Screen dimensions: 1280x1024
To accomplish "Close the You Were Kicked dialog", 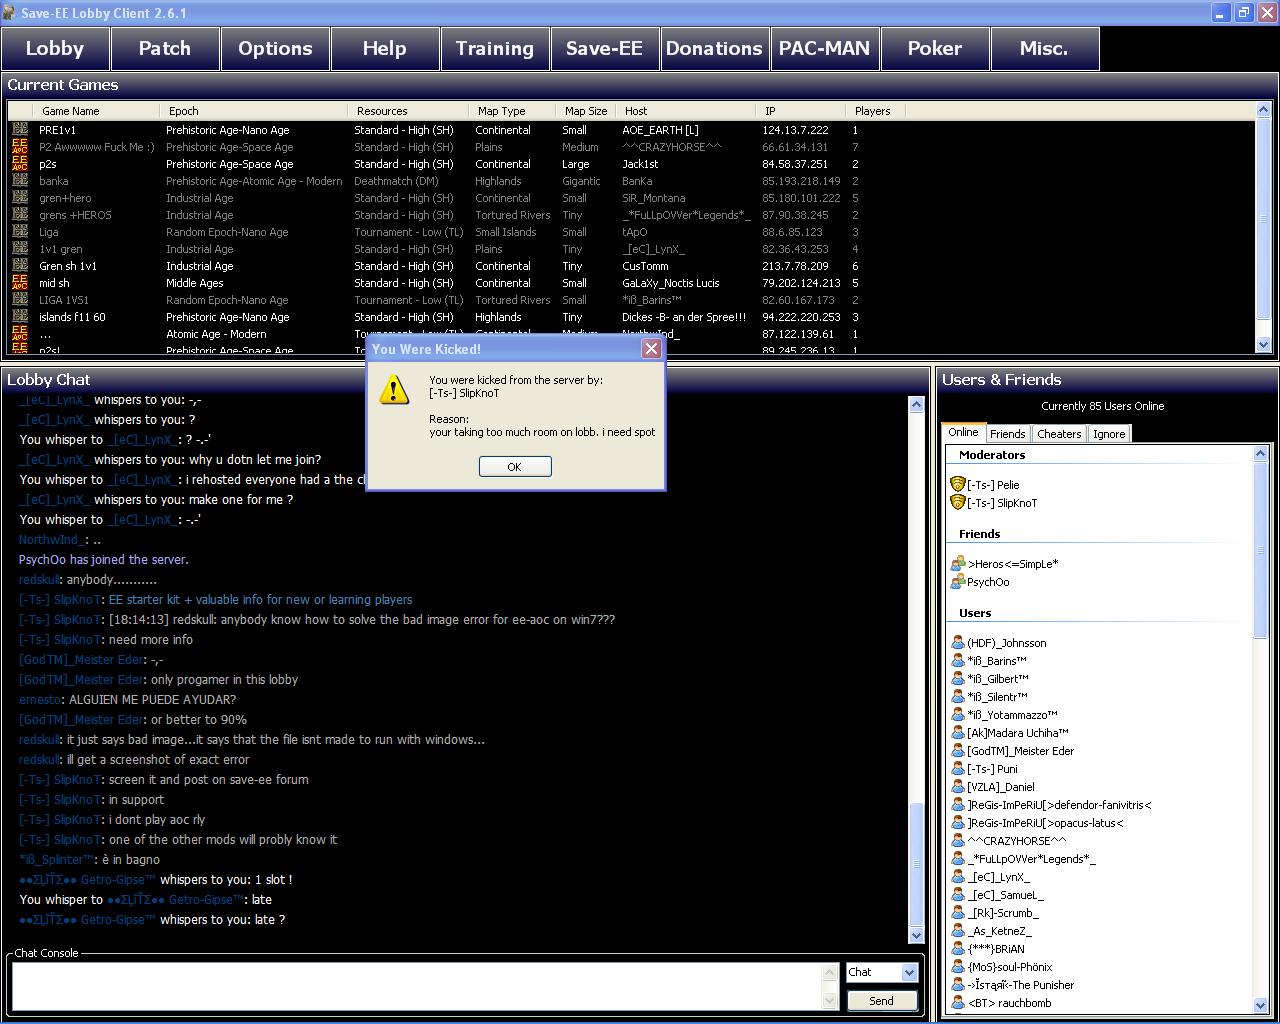I will click(651, 348).
